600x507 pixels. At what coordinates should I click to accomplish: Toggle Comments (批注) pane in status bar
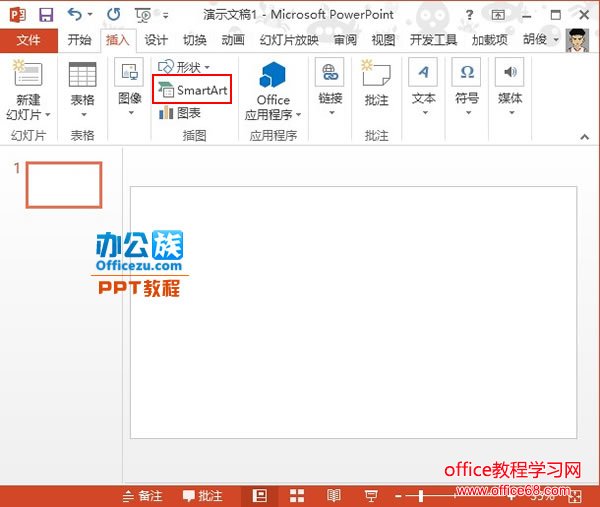point(202,496)
